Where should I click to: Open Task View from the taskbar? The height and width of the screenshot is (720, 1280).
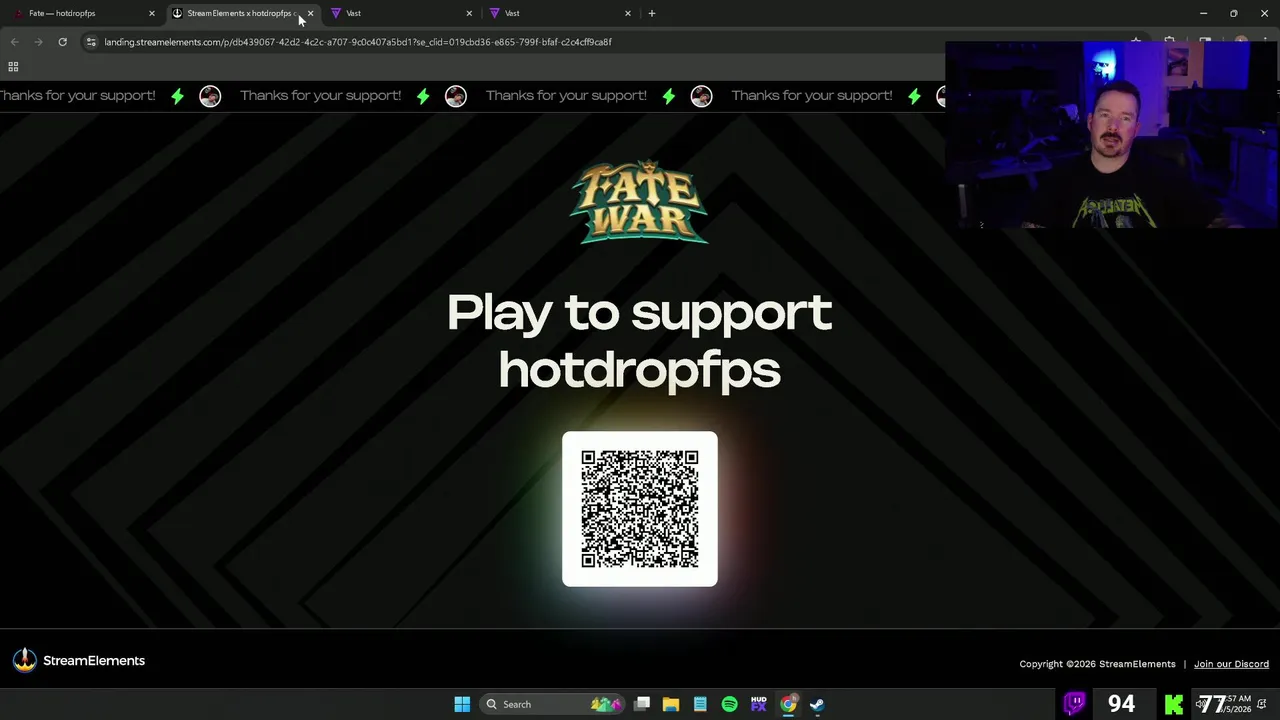(x=642, y=704)
